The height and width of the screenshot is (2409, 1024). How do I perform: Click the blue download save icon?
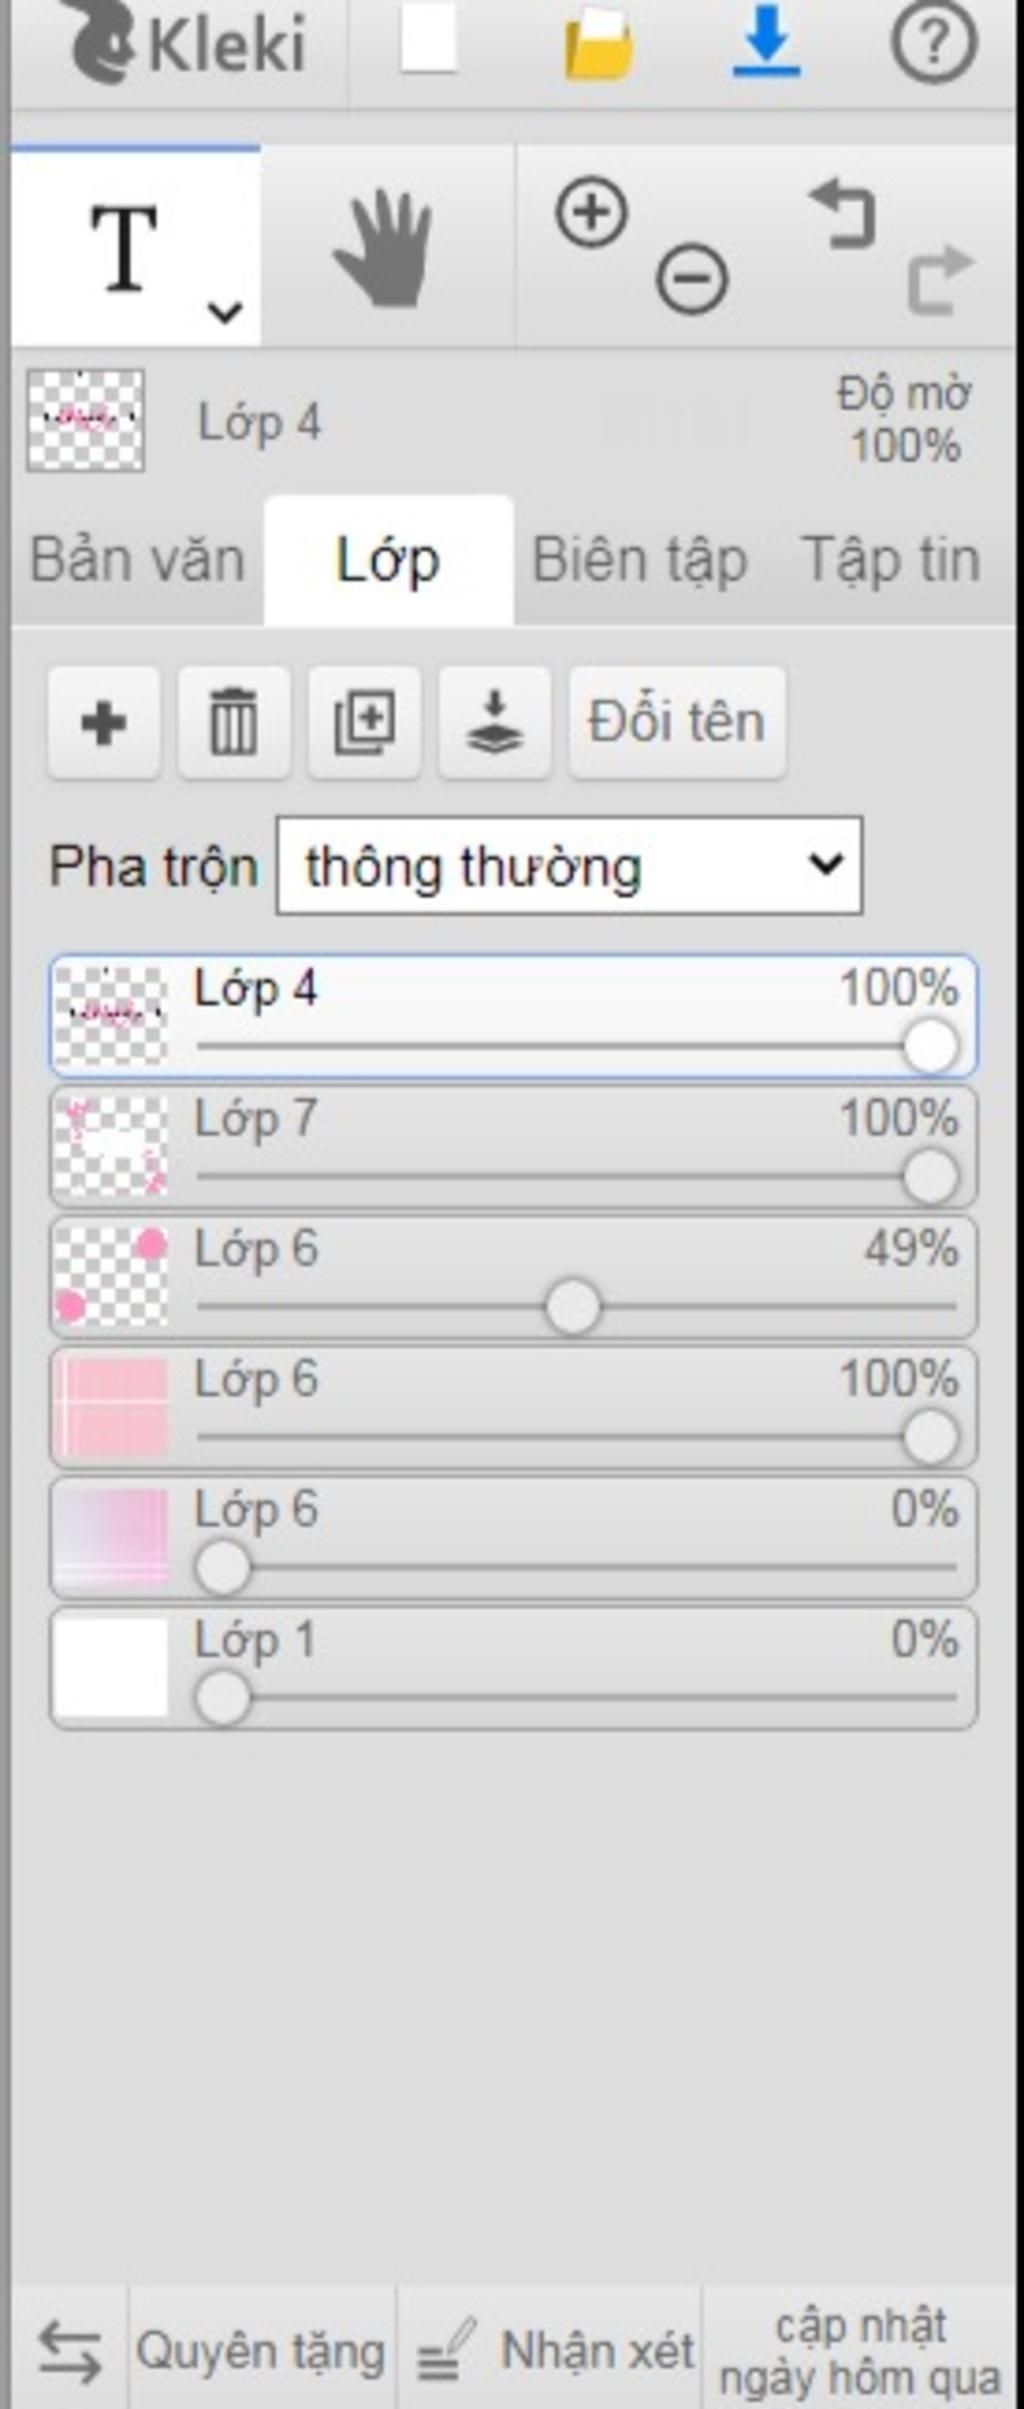pos(766,42)
